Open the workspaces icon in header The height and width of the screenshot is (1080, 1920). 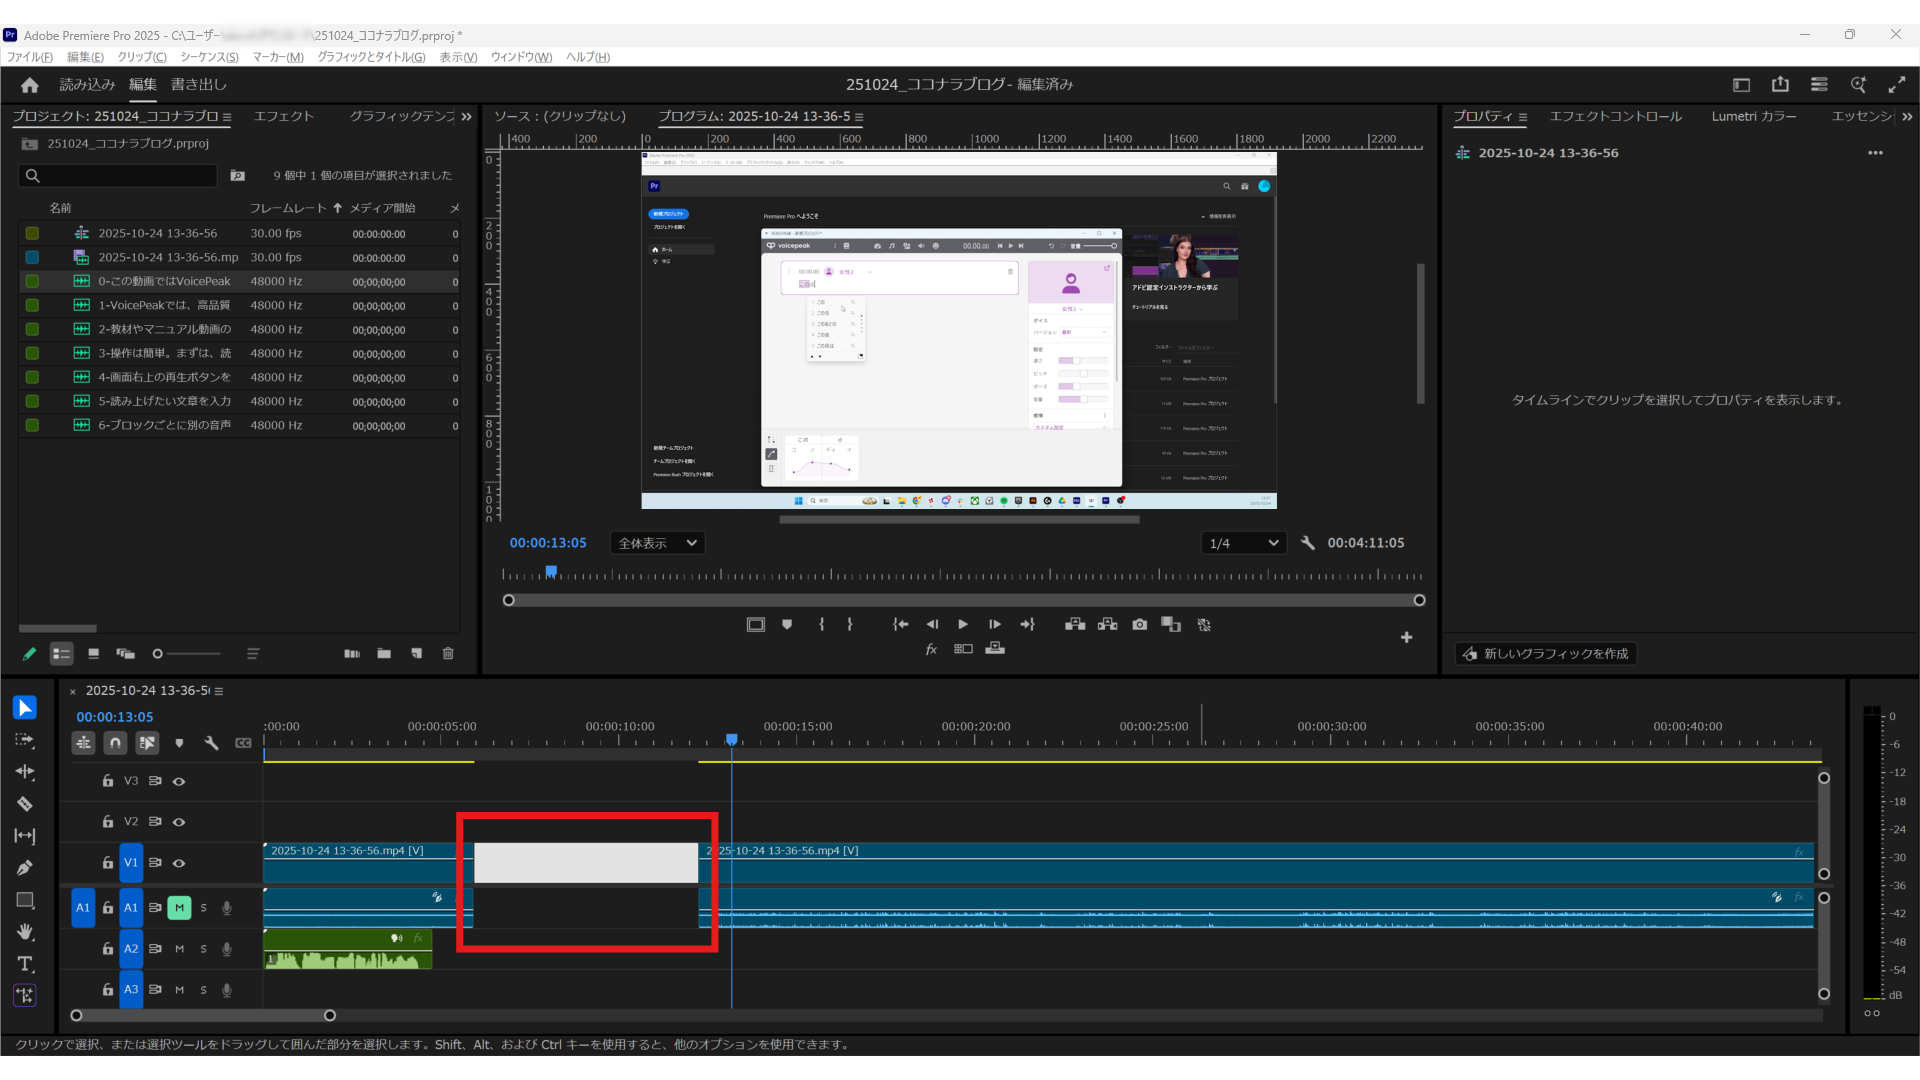(1819, 85)
